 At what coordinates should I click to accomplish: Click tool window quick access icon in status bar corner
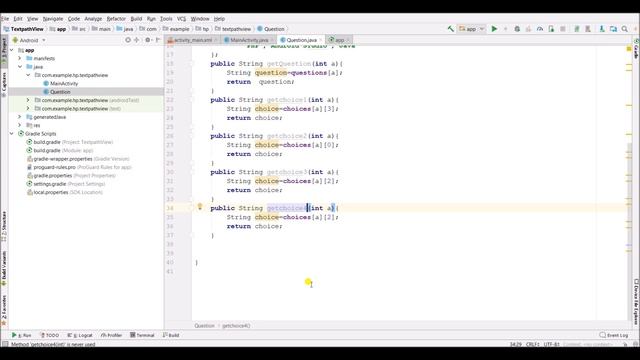point(4,344)
